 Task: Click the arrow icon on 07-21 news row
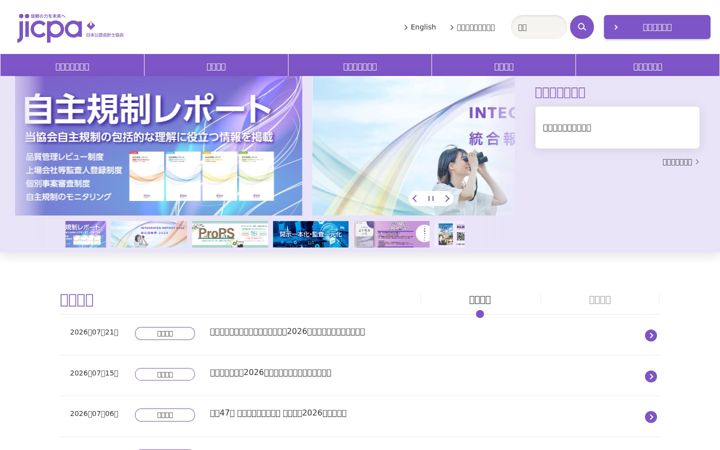[x=651, y=336]
